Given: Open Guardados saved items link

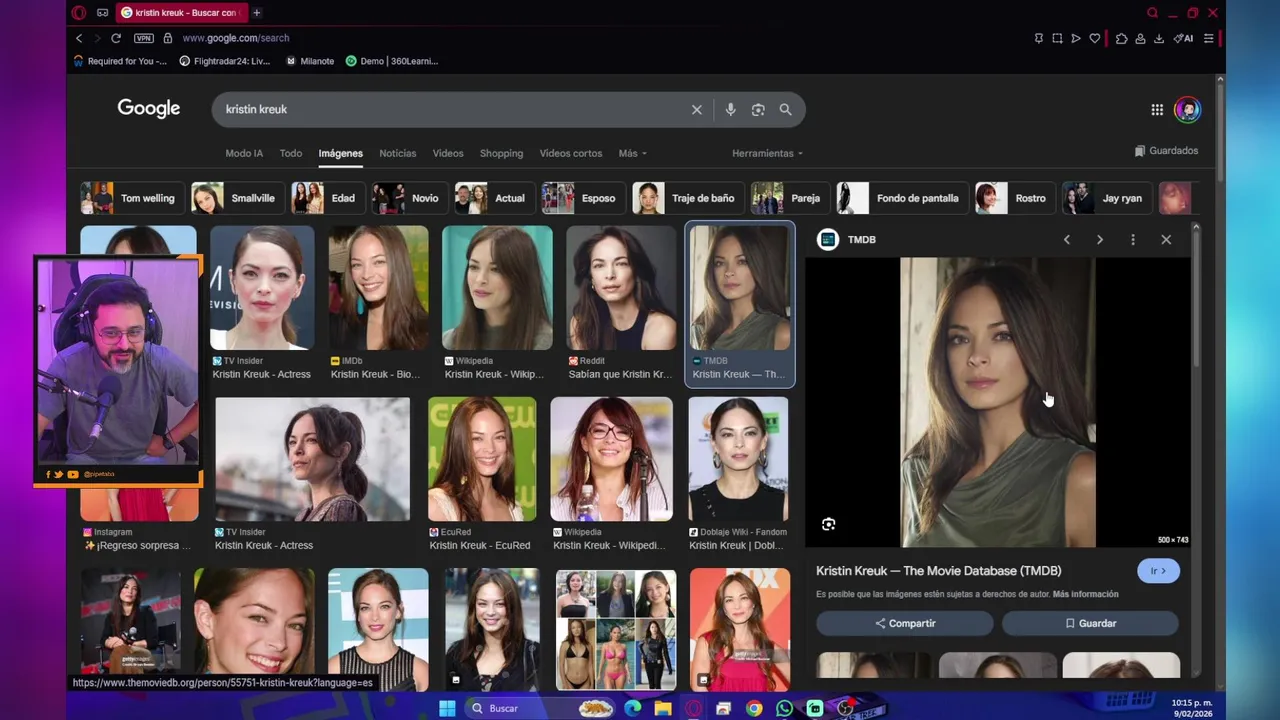Looking at the screenshot, I should click(1166, 151).
